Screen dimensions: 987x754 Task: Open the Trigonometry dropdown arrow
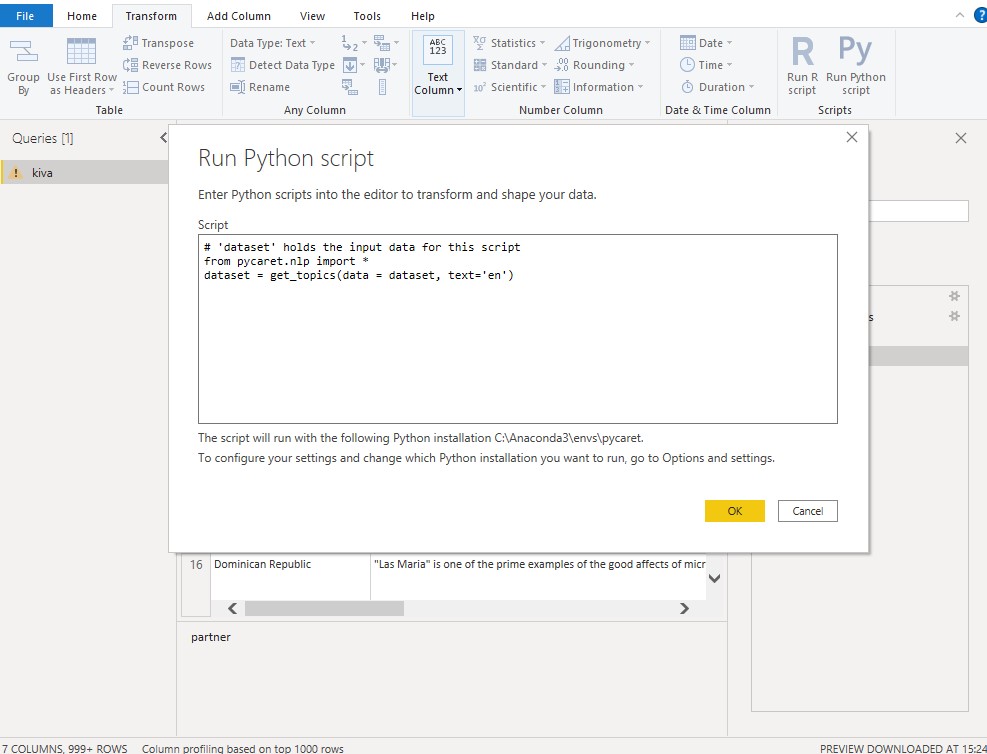pyautogui.click(x=647, y=43)
